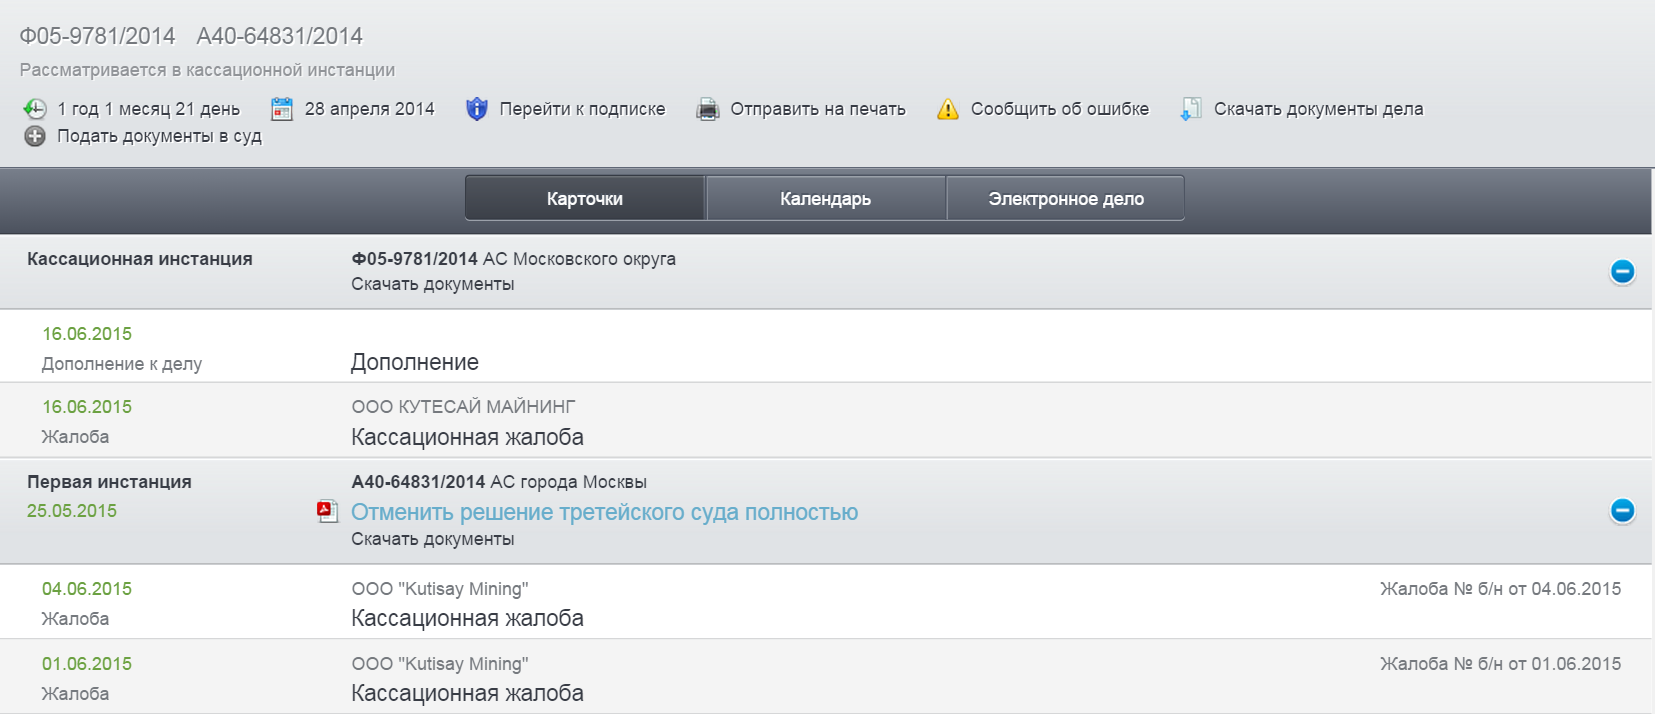
Task: Switch to the Электронное дело tab
Action: click(1066, 198)
